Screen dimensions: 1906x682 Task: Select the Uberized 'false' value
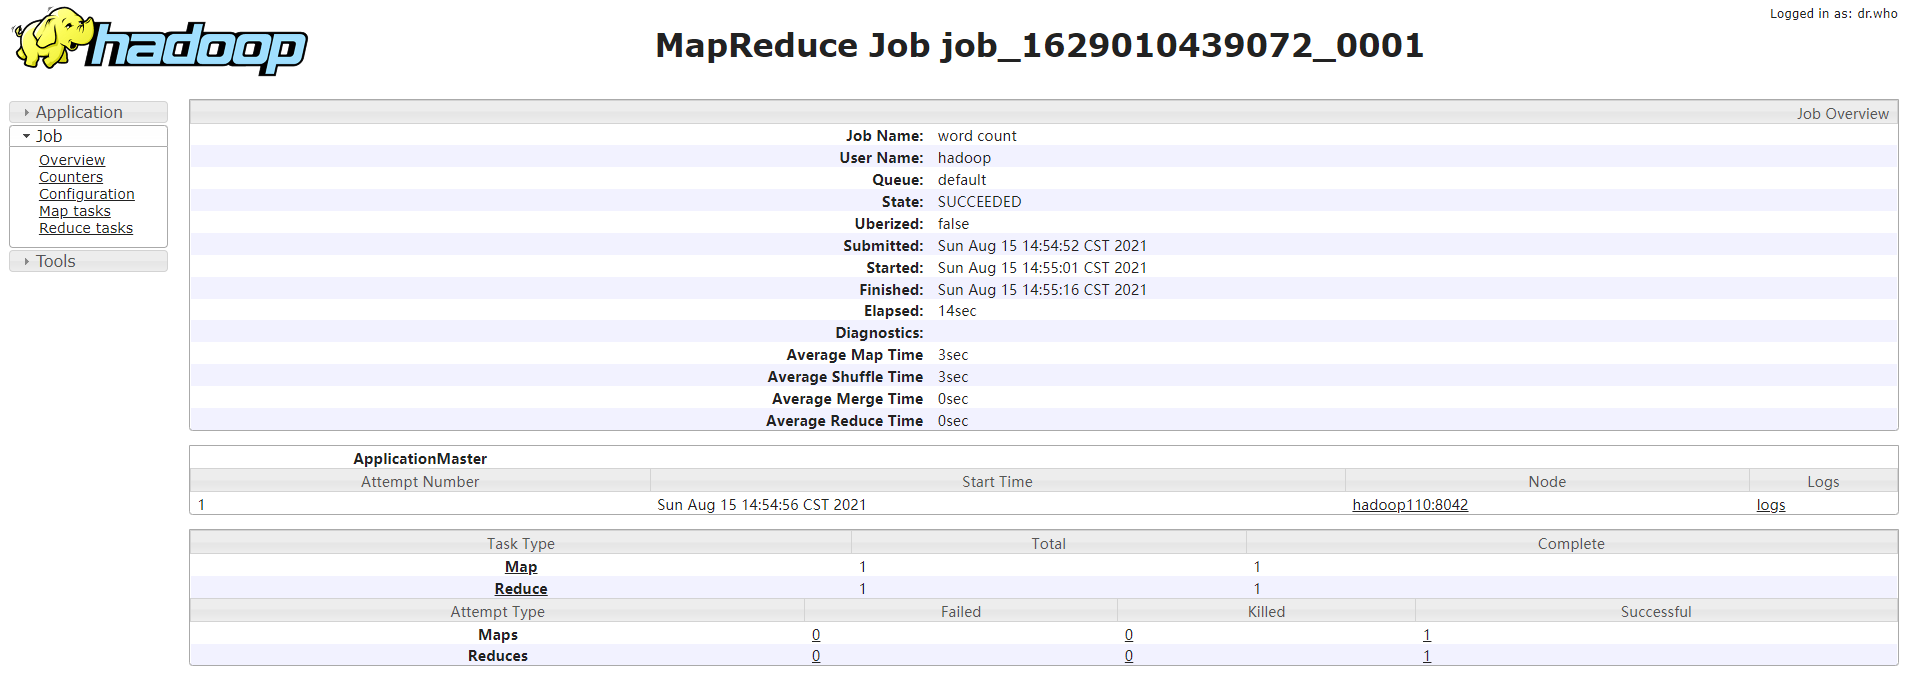tap(953, 224)
